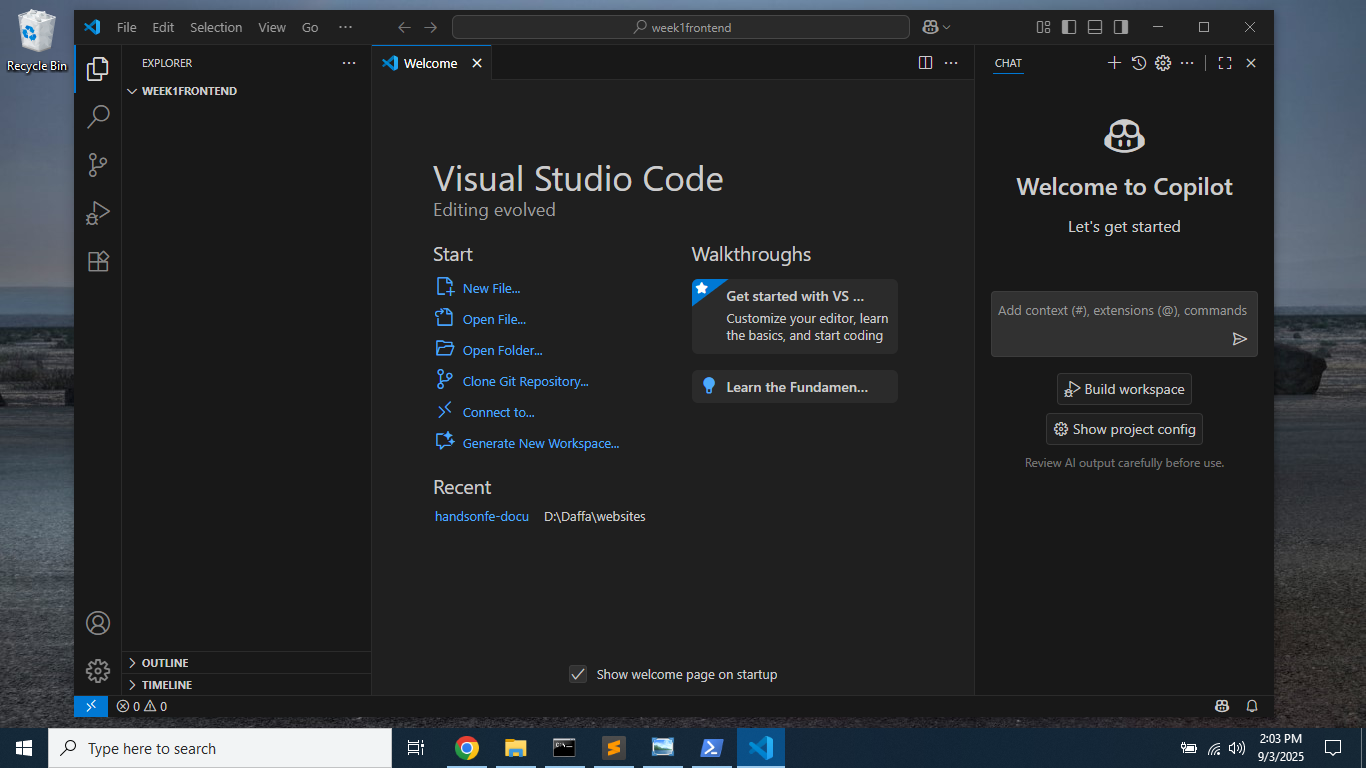Select the Welcome tab
Screen dimensions: 1366x768
(x=430, y=63)
